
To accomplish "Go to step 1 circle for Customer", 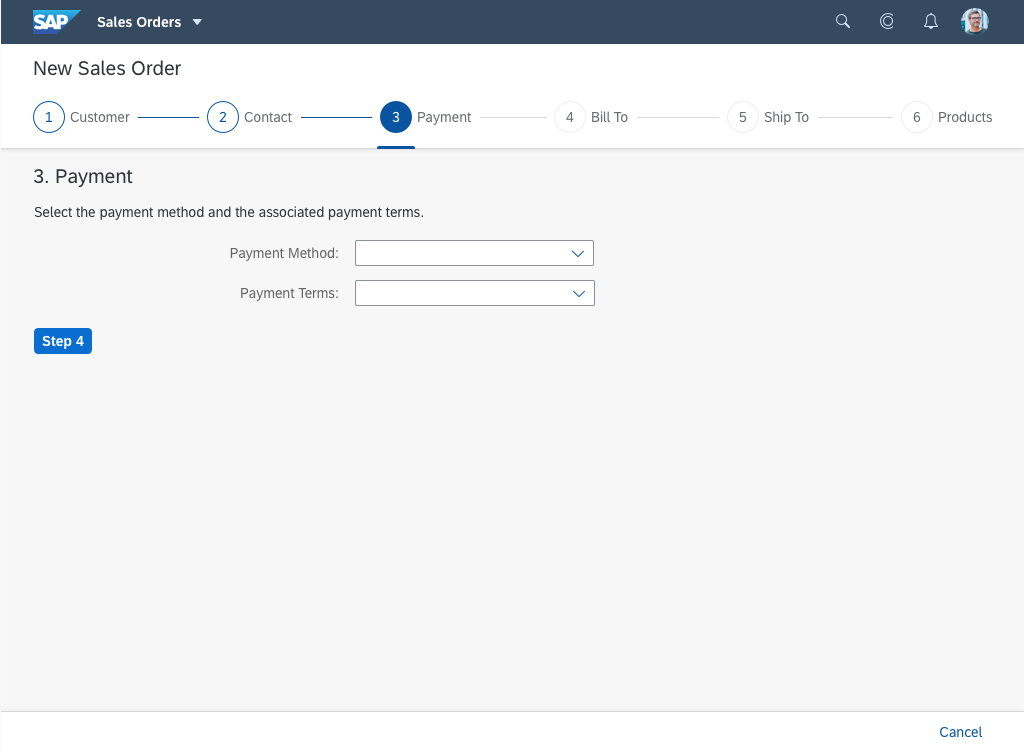I will (x=49, y=117).
